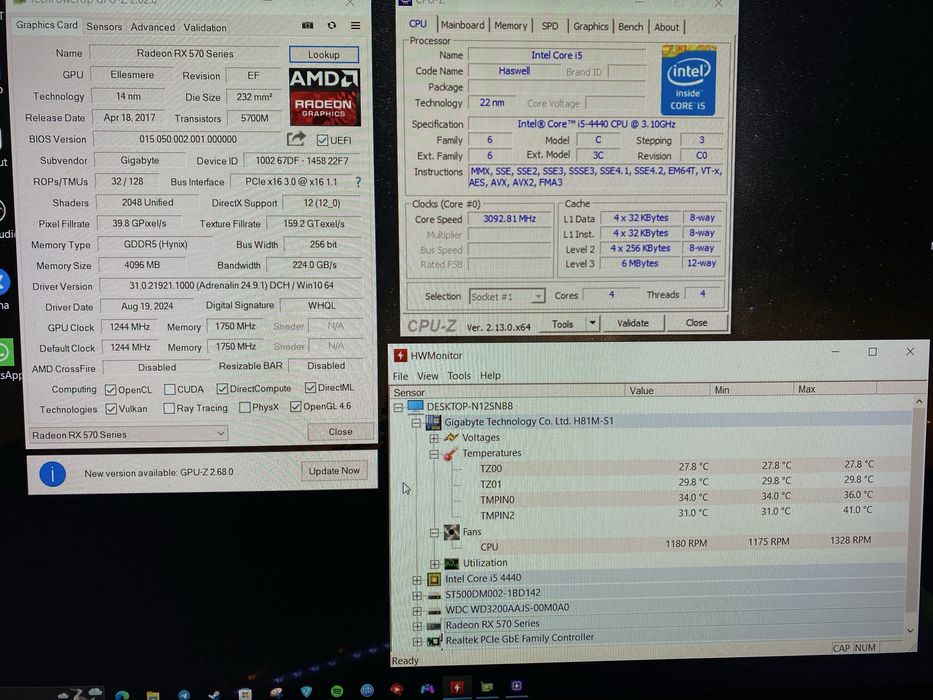The width and height of the screenshot is (933, 700).
Task: Click the GPU-Z screenshot camera icon
Action: [308, 26]
